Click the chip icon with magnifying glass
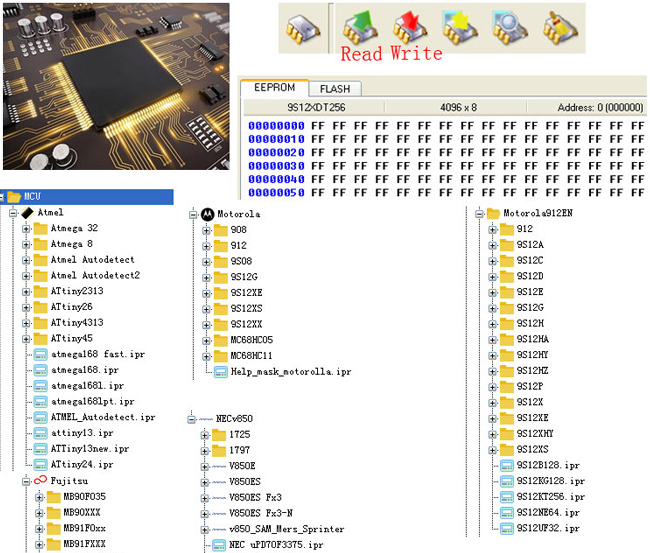650x553 pixels. [x=509, y=27]
